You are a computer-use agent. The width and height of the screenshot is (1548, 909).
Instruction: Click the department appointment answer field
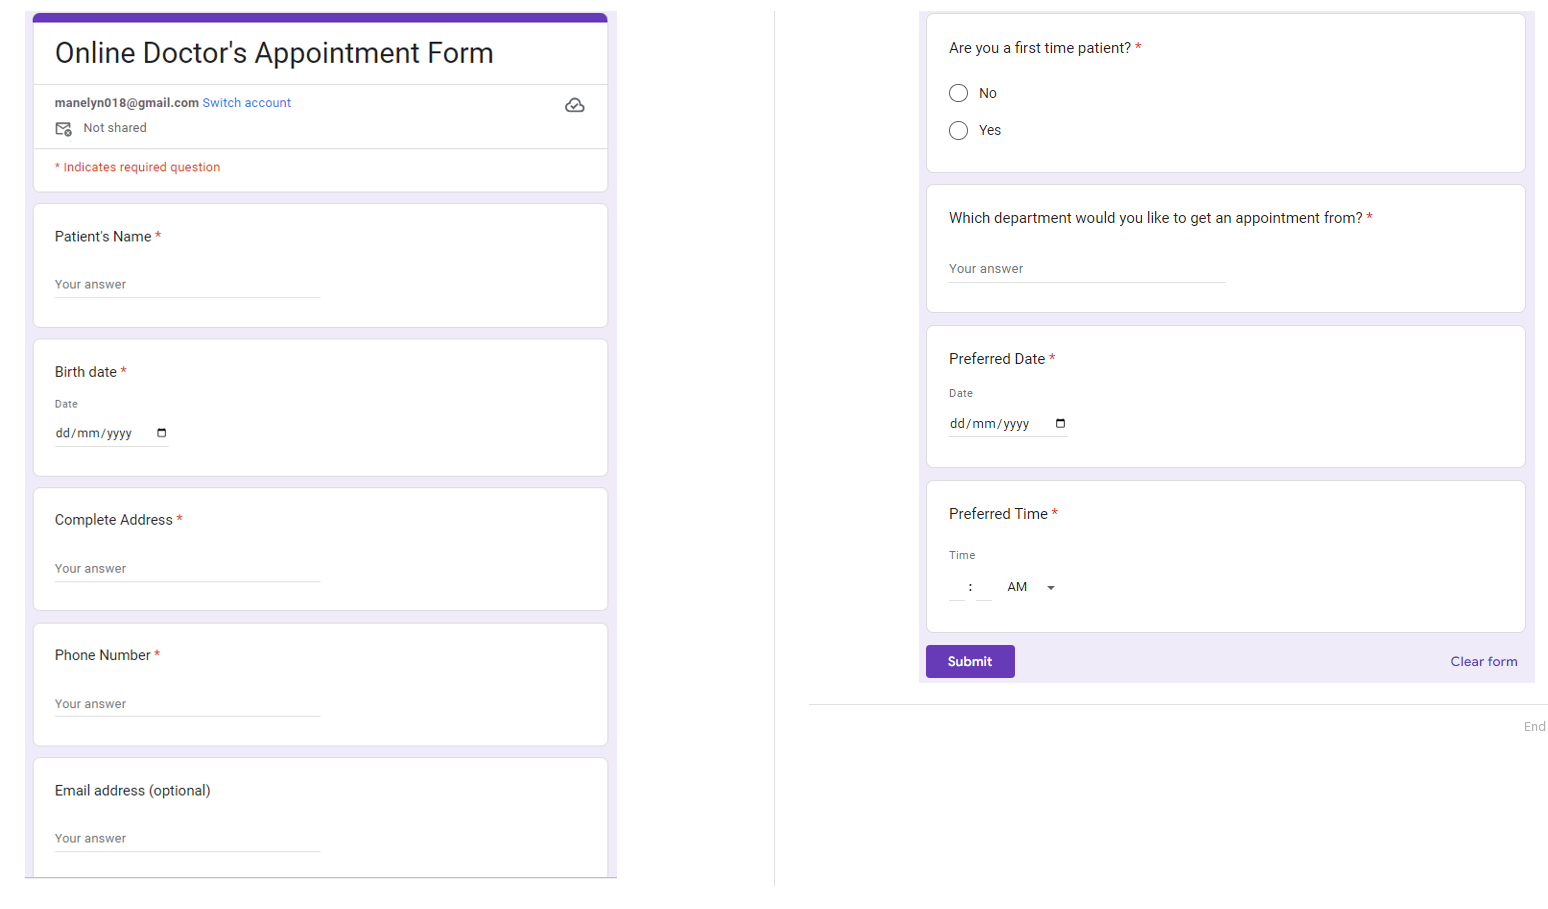pyautogui.click(x=1086, y=269)
